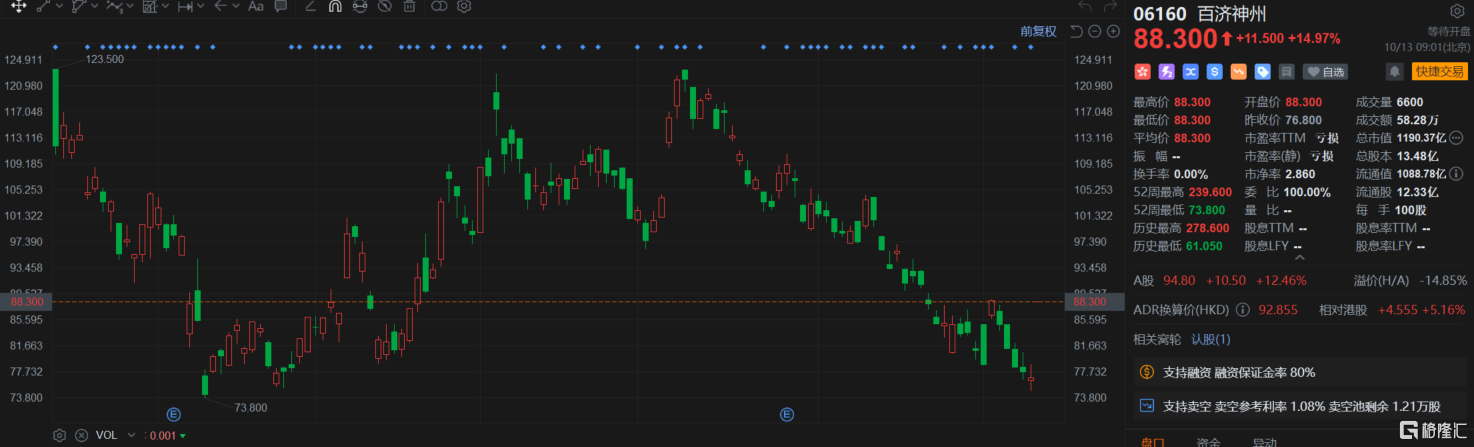Screen dimensions: 1474x447
Task: Click the blue dollar sign icon
Action: coord(1214,72)
